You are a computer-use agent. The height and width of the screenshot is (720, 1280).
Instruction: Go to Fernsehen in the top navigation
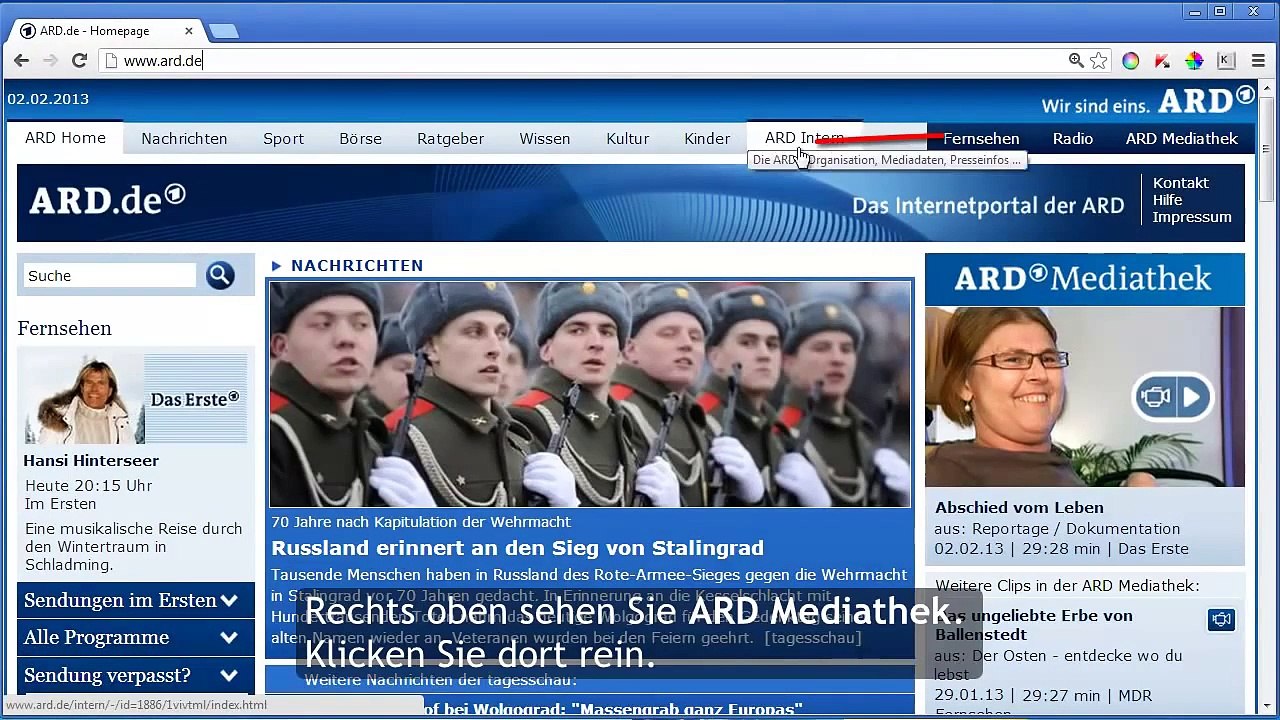coord(981,139)
